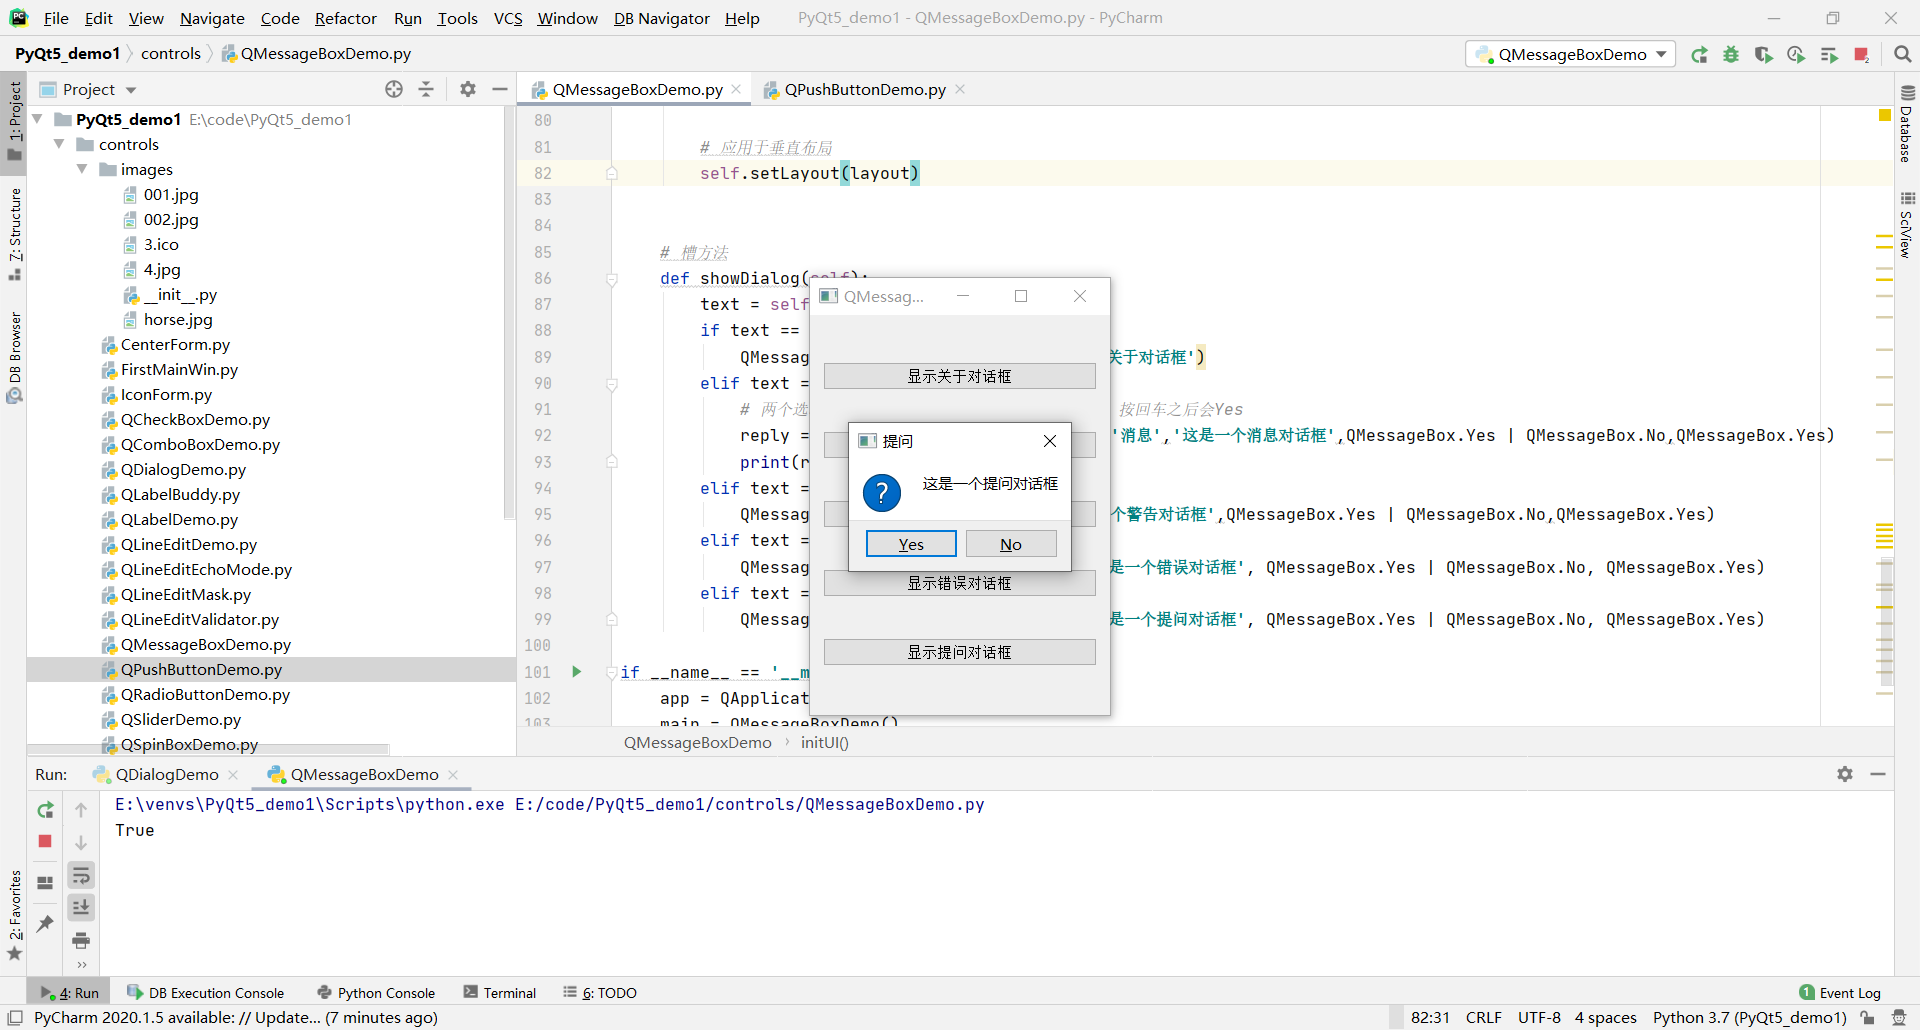The image size is (1920, 1030).
Task: Toggle the read-only lock icon in status bar
Action: [x=1867, y=1018]
